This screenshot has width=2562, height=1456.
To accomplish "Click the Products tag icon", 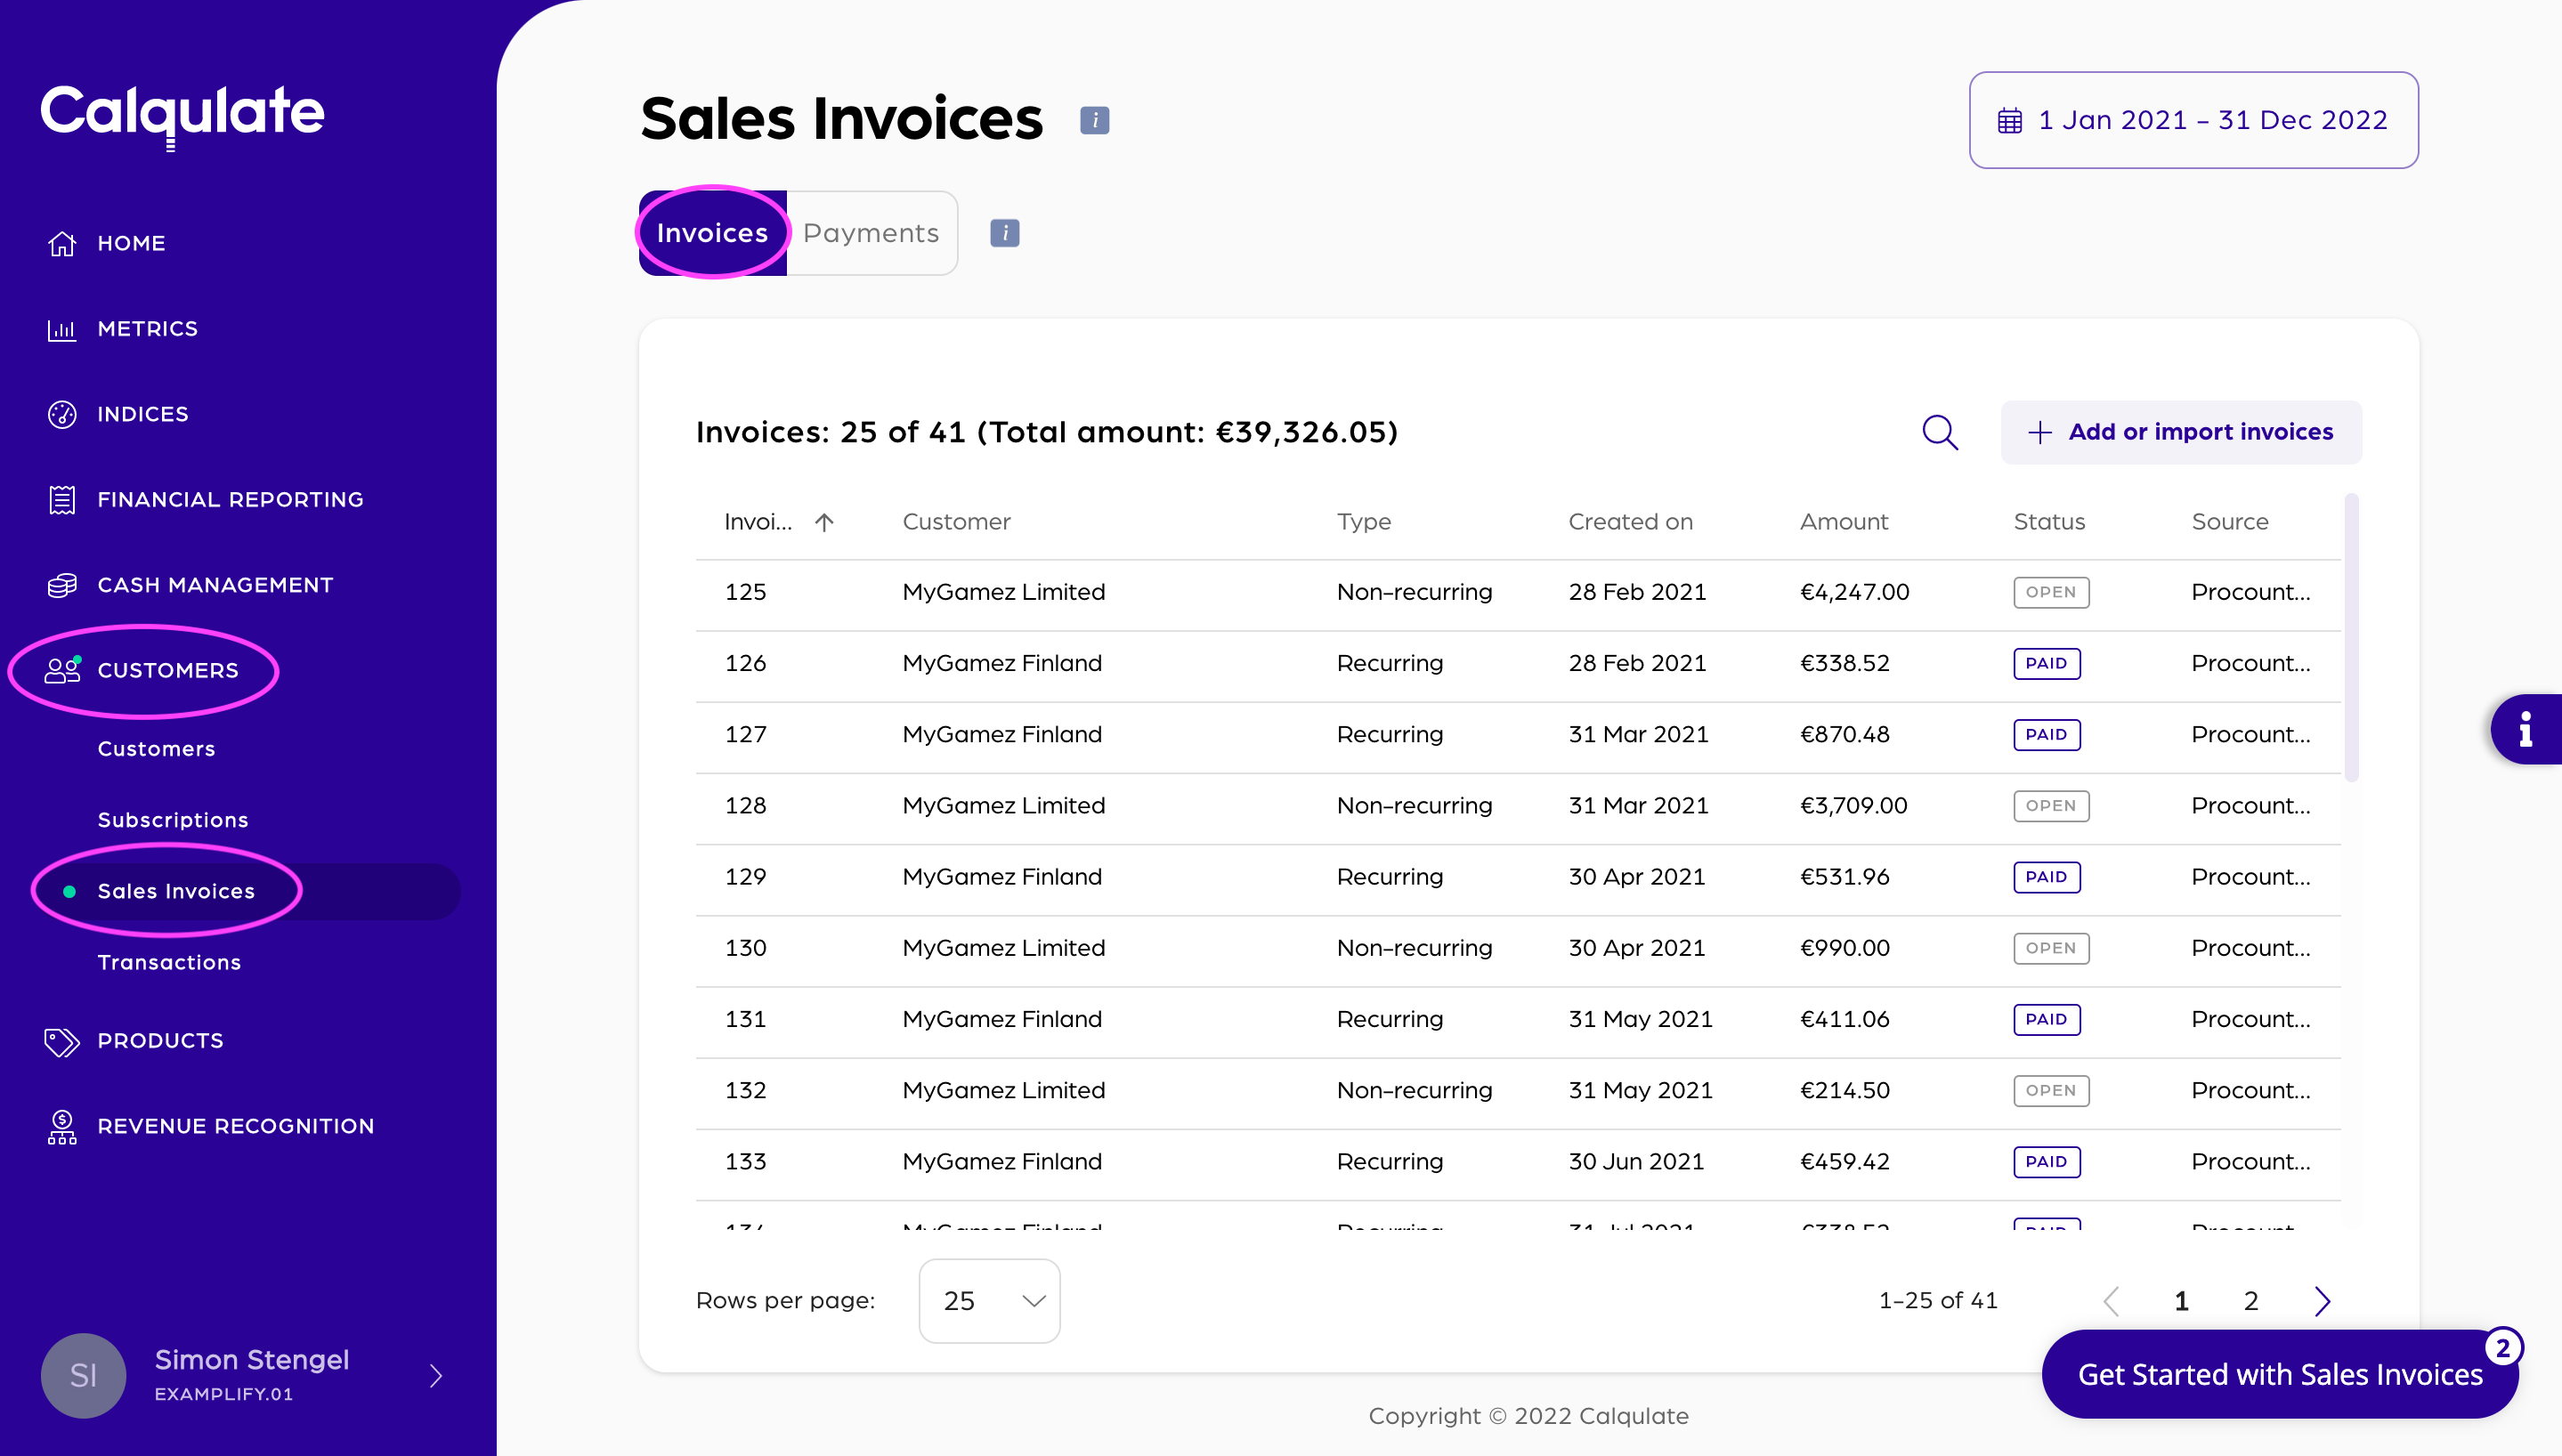I will (x=62, y=1041).
